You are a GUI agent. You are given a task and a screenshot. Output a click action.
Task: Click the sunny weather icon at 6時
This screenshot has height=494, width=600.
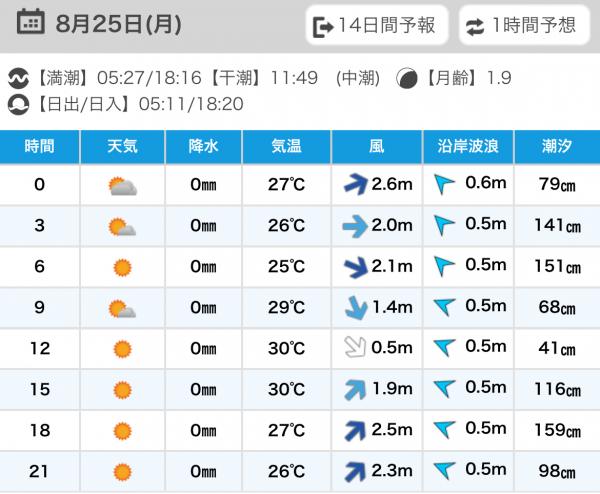coord(122,267)
